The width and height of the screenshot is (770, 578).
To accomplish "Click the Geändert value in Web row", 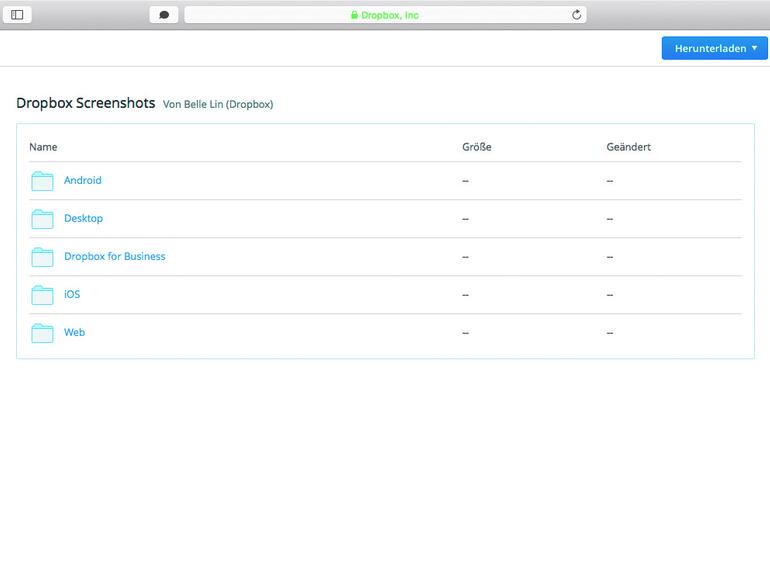I will coord(609,333).
